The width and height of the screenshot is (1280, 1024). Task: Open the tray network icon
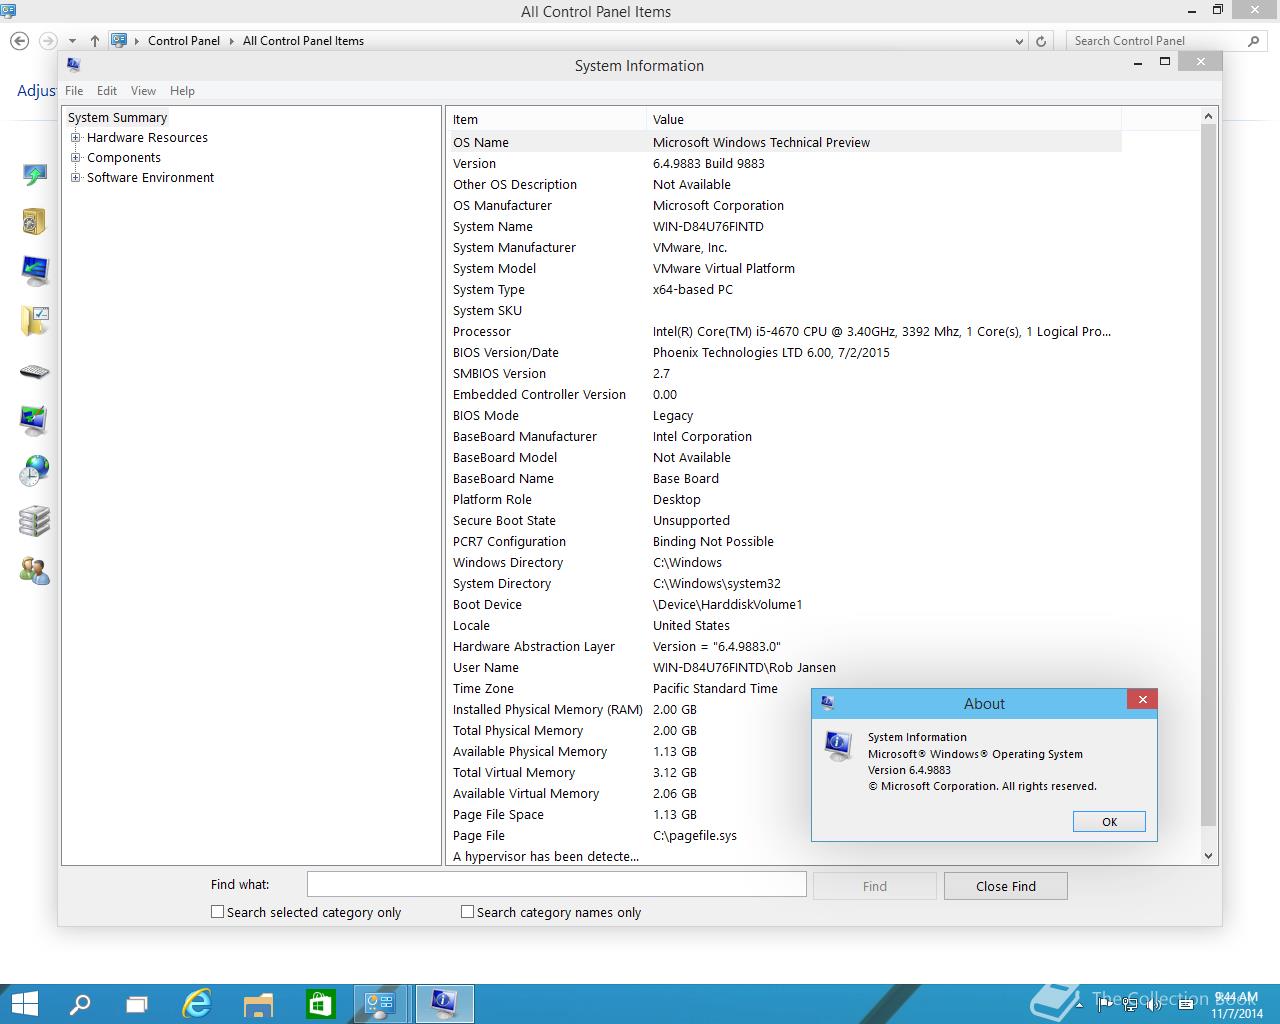(1131, 1004)
